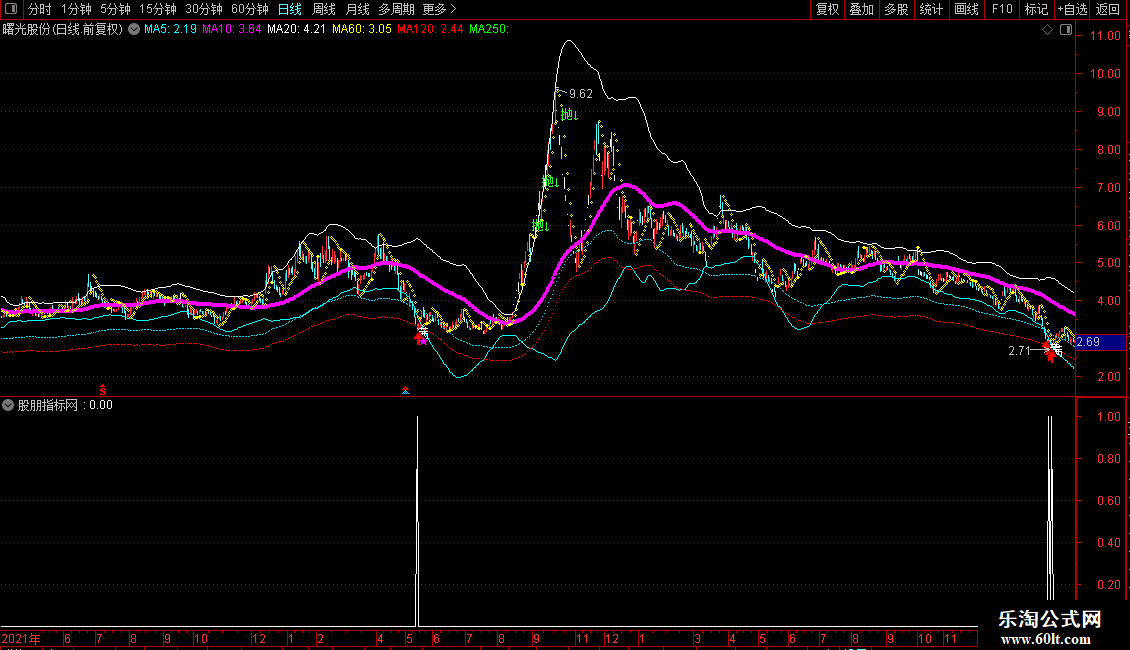This screenshot has width=1130, height=650.
Task: Open the 画线 drawing tools
Action: 966,9
